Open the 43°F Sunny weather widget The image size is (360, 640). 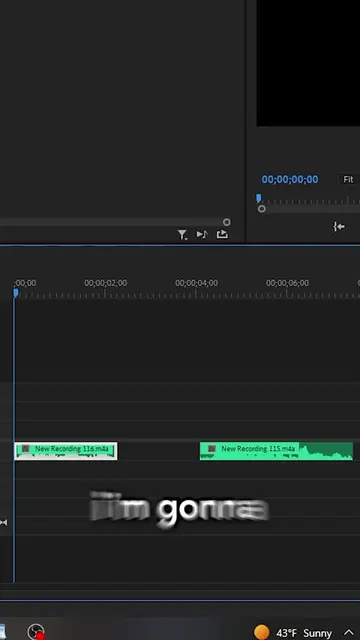click(x=293, y=633)
